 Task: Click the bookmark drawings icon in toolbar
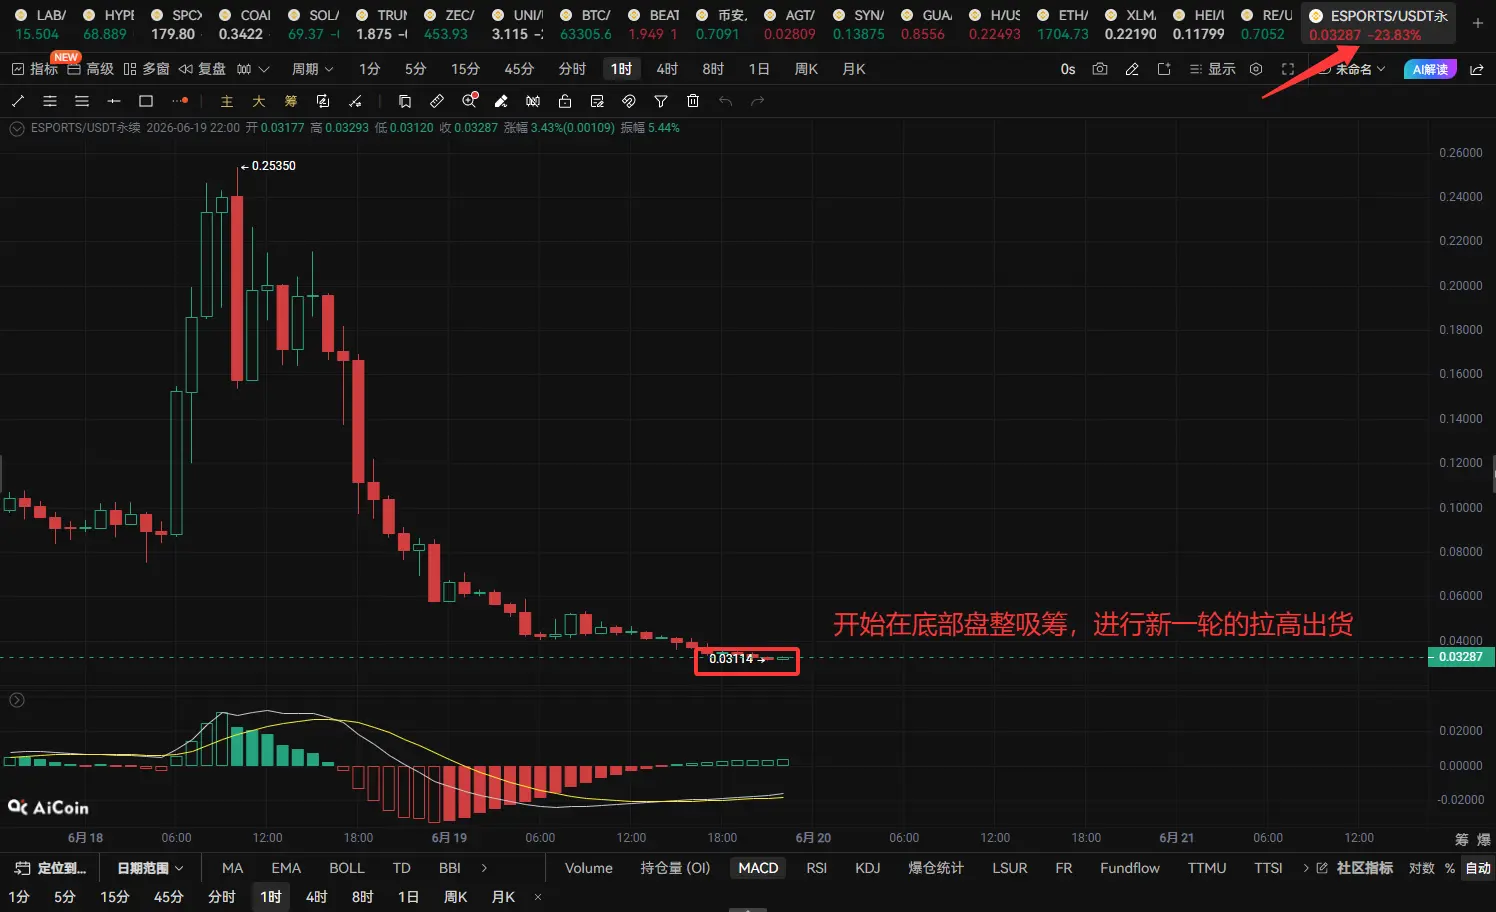tap(405, 101)
